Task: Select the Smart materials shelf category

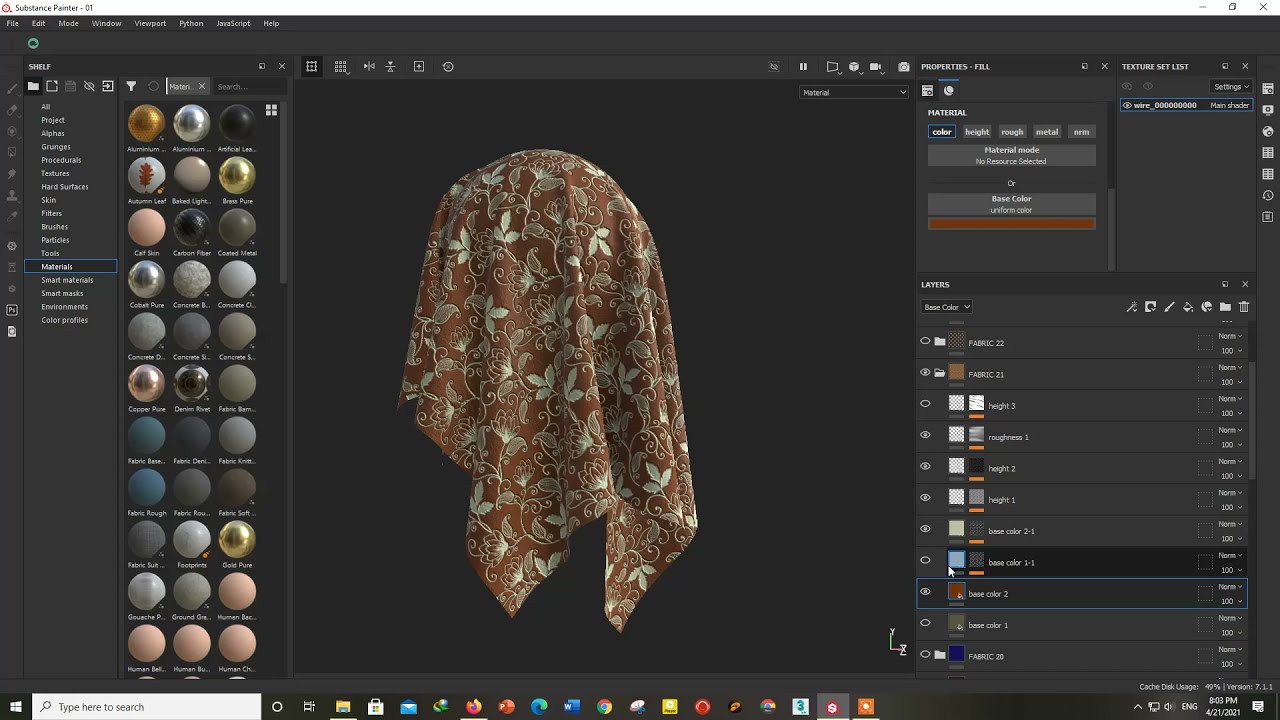Action: click(67, 280)
